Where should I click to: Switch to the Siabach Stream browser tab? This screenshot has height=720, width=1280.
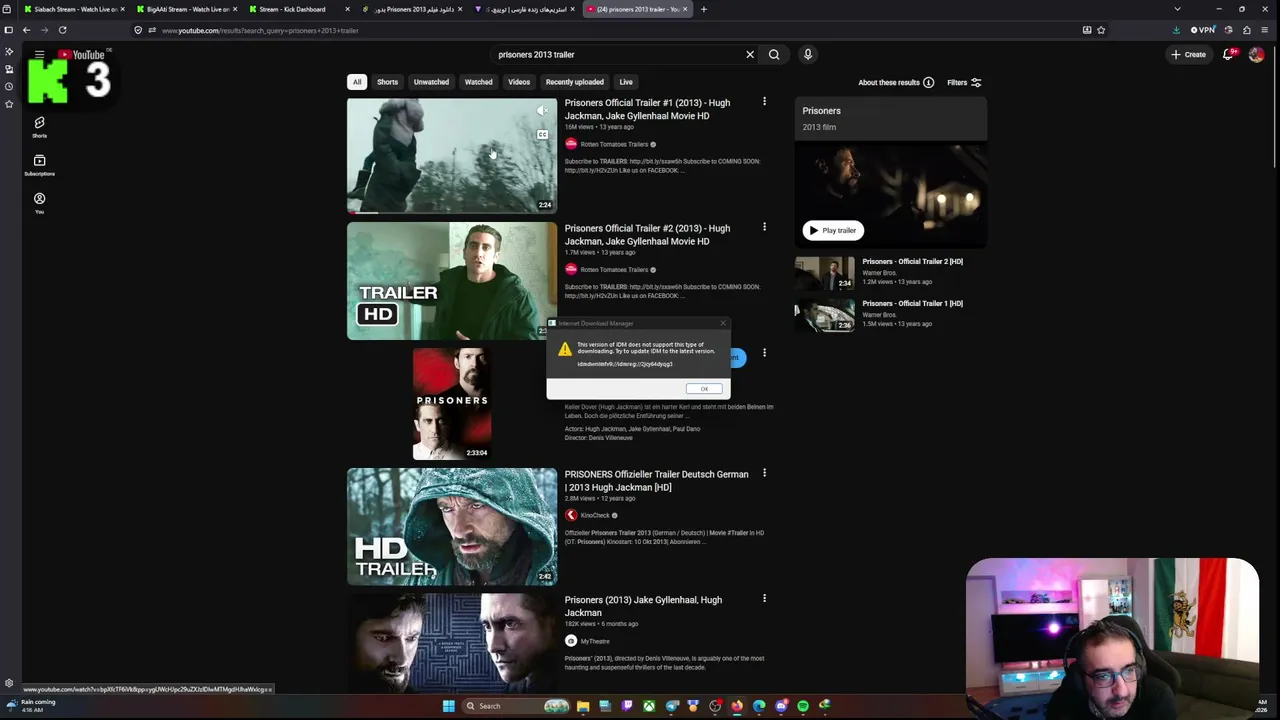tap(72, 9)
